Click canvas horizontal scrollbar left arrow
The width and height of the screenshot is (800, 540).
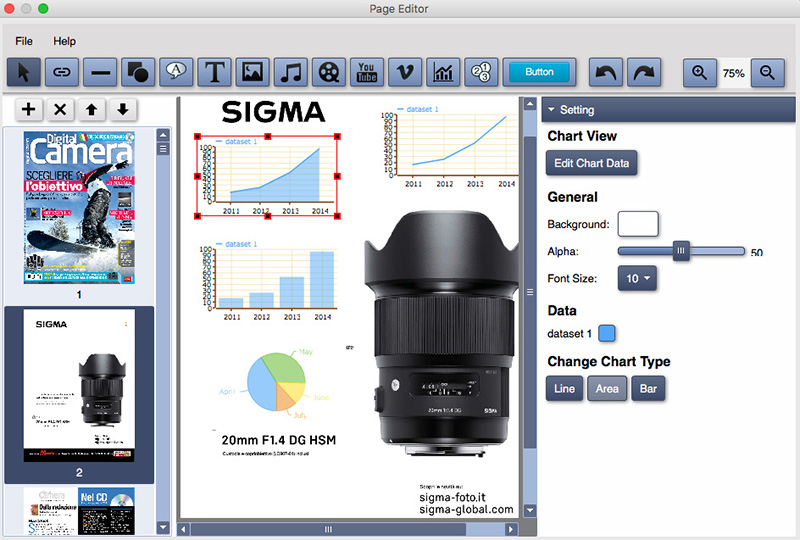tap(184, 529)
